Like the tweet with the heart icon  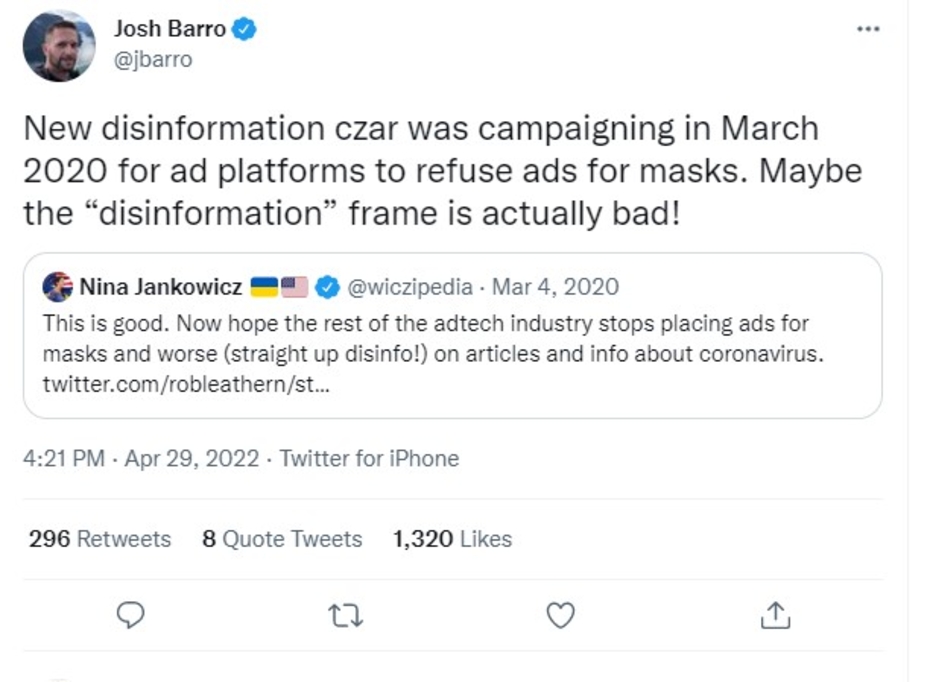(561, 615)
